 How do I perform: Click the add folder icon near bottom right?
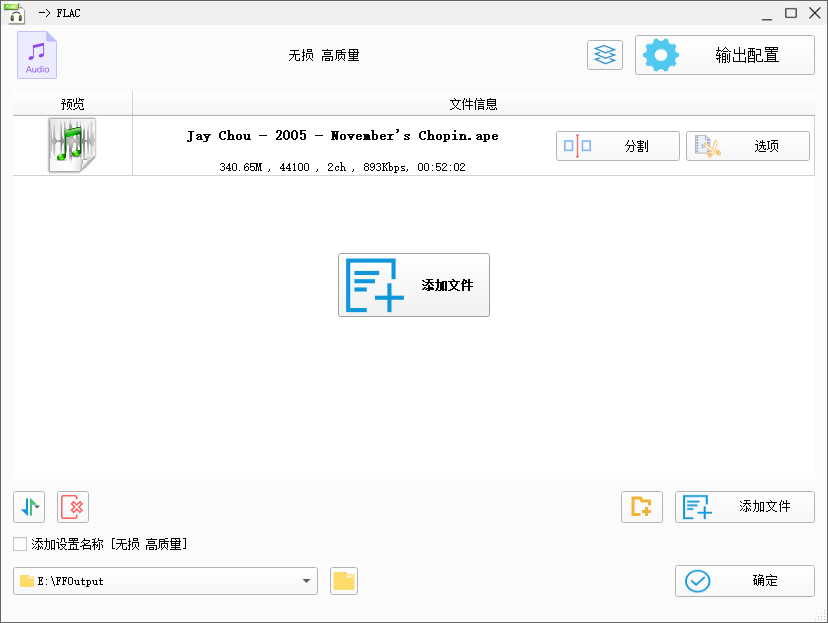(x=641, y=507)
